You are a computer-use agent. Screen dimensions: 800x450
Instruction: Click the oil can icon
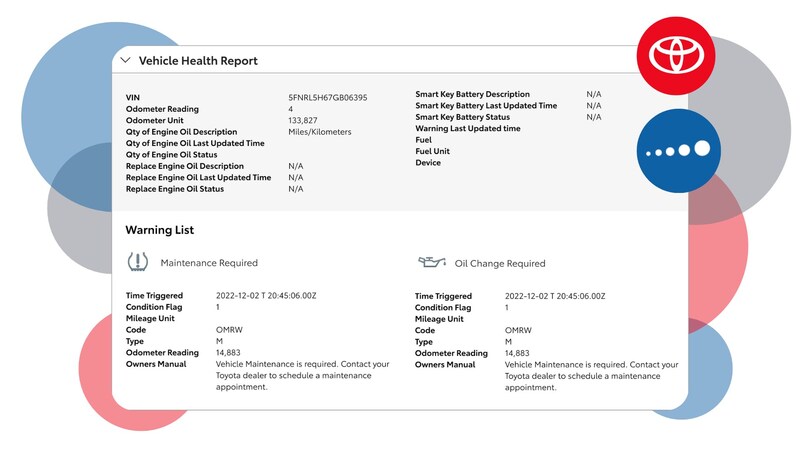431,263
